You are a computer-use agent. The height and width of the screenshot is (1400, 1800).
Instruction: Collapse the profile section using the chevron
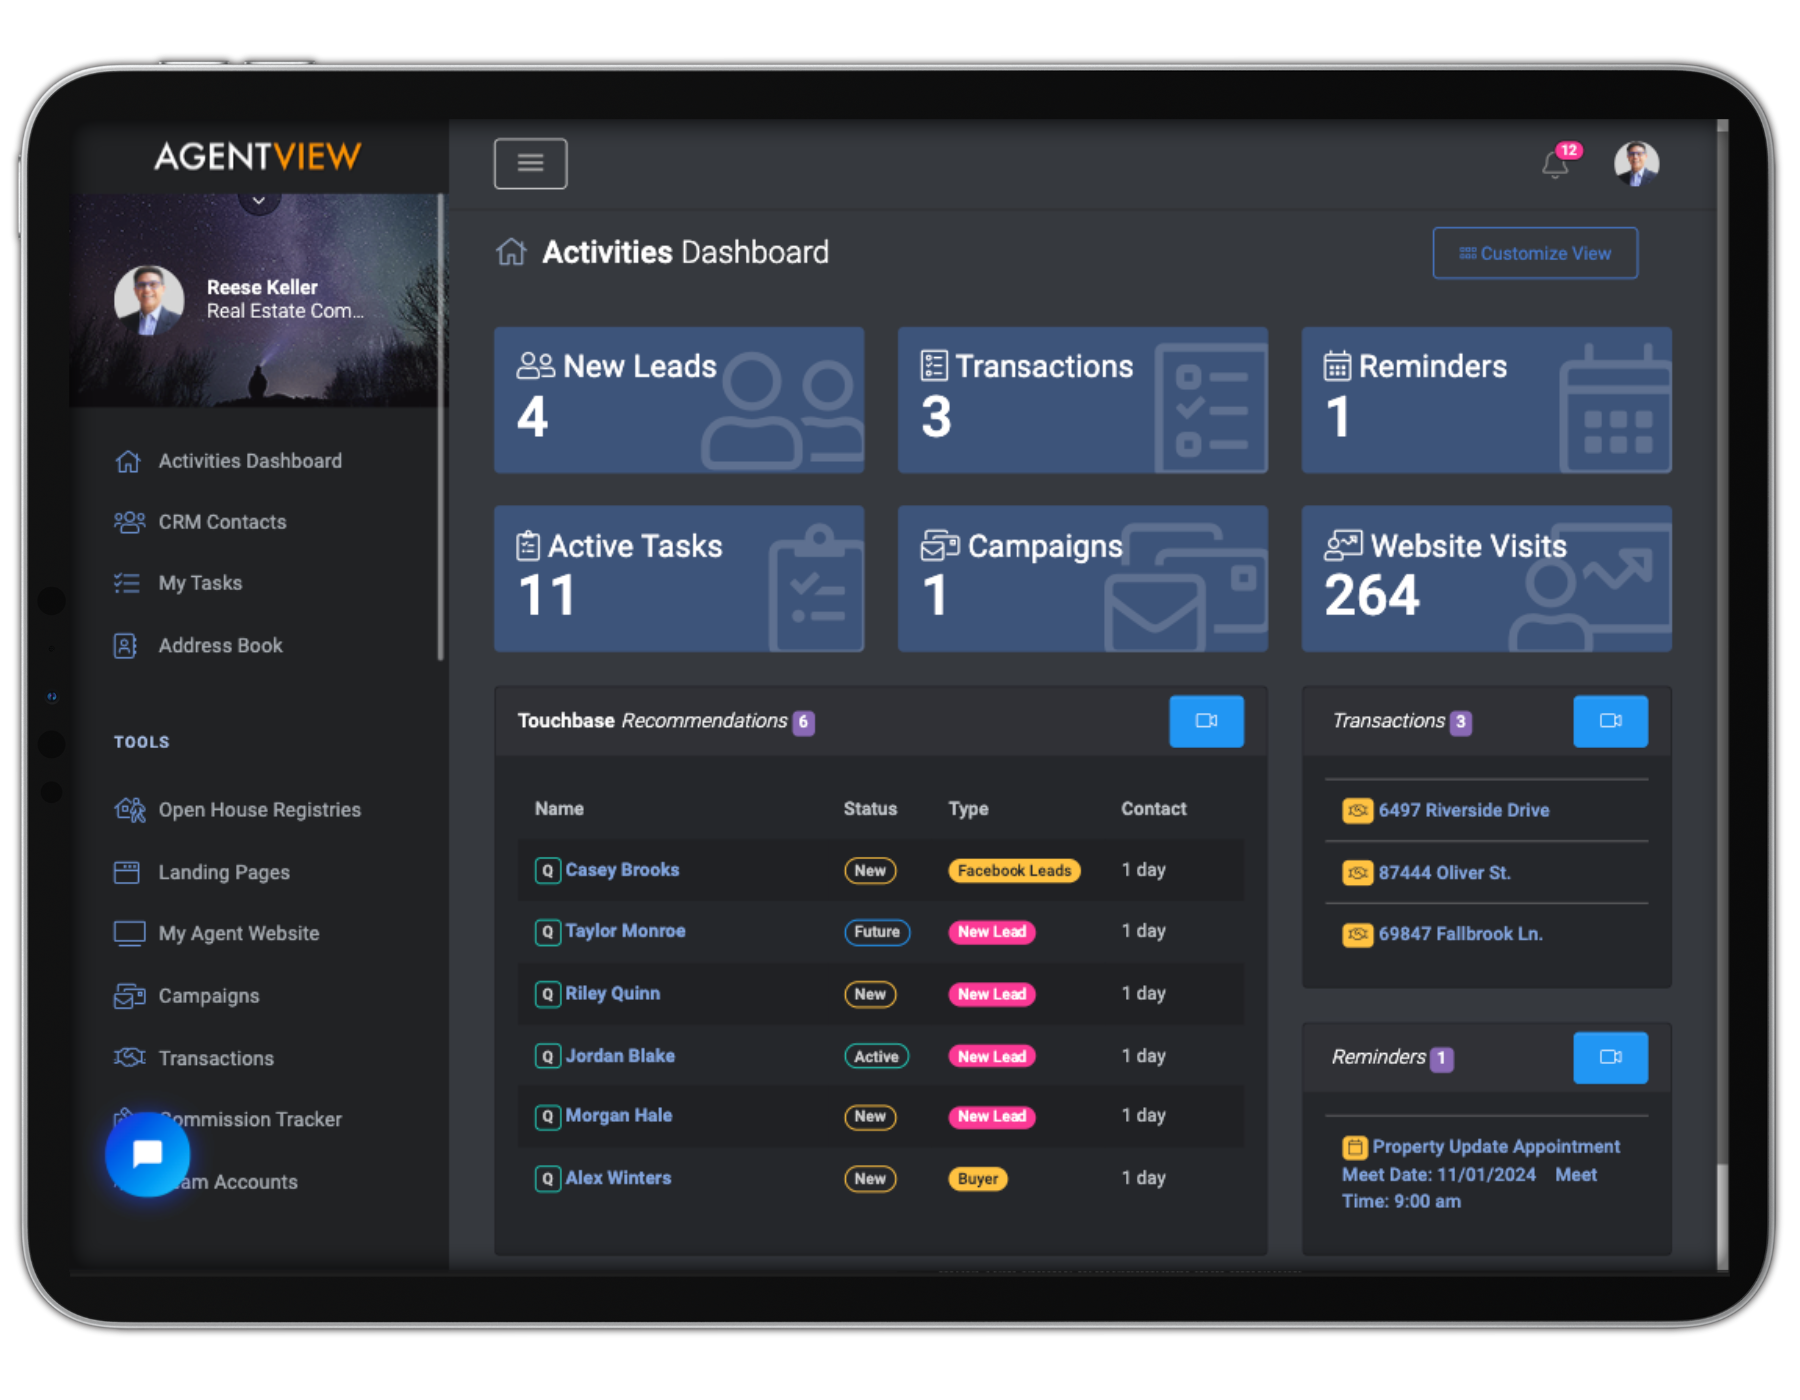pyautogui.click(x=258, y=199)
